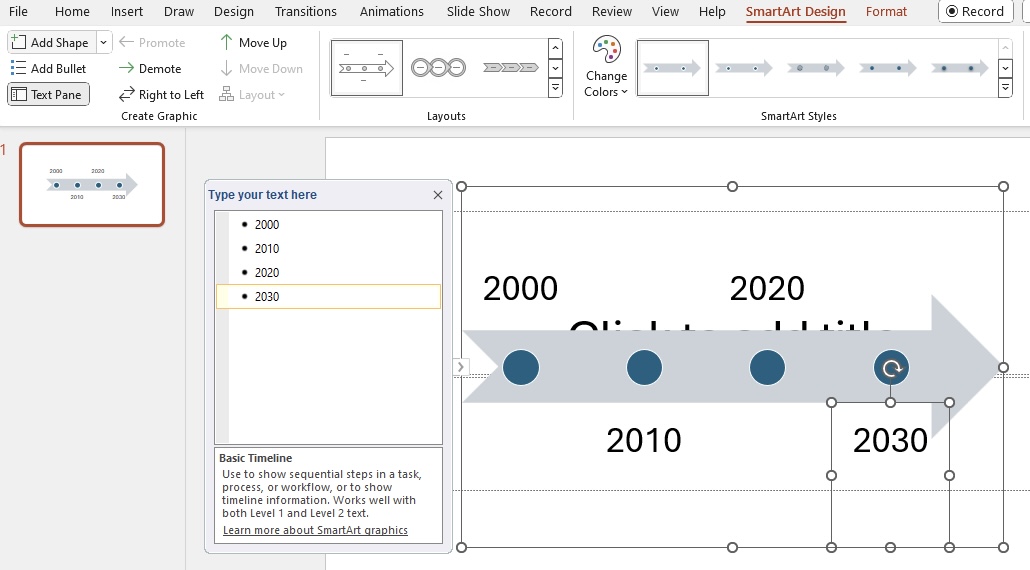Click the Add Shape button
The image size is (1030, 570).
(51, 43)
